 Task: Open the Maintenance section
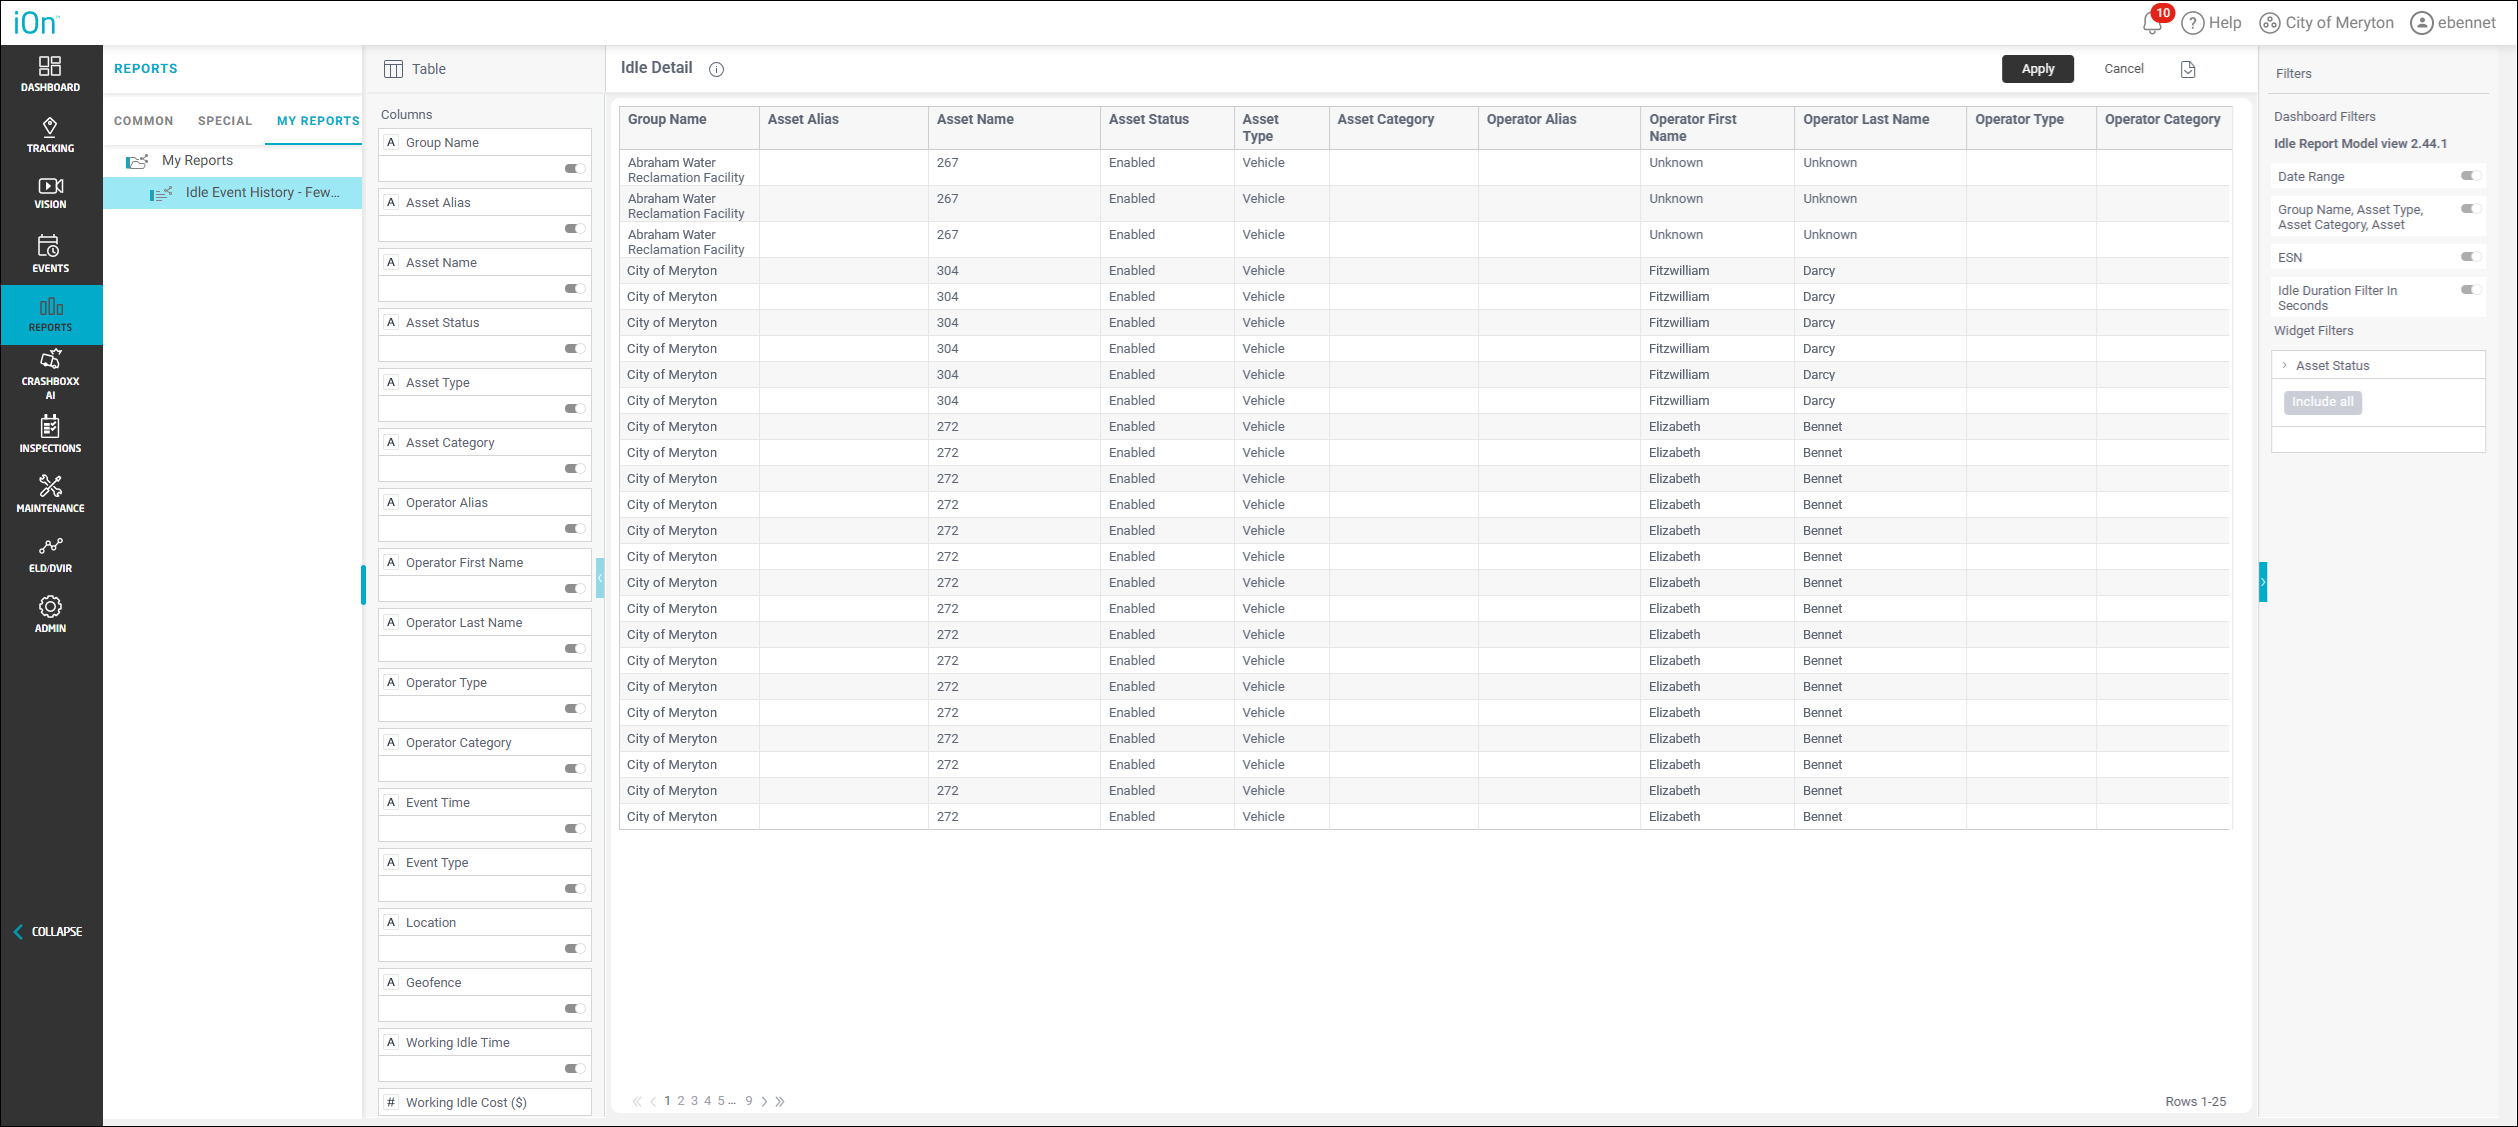(x=50, y=494)
